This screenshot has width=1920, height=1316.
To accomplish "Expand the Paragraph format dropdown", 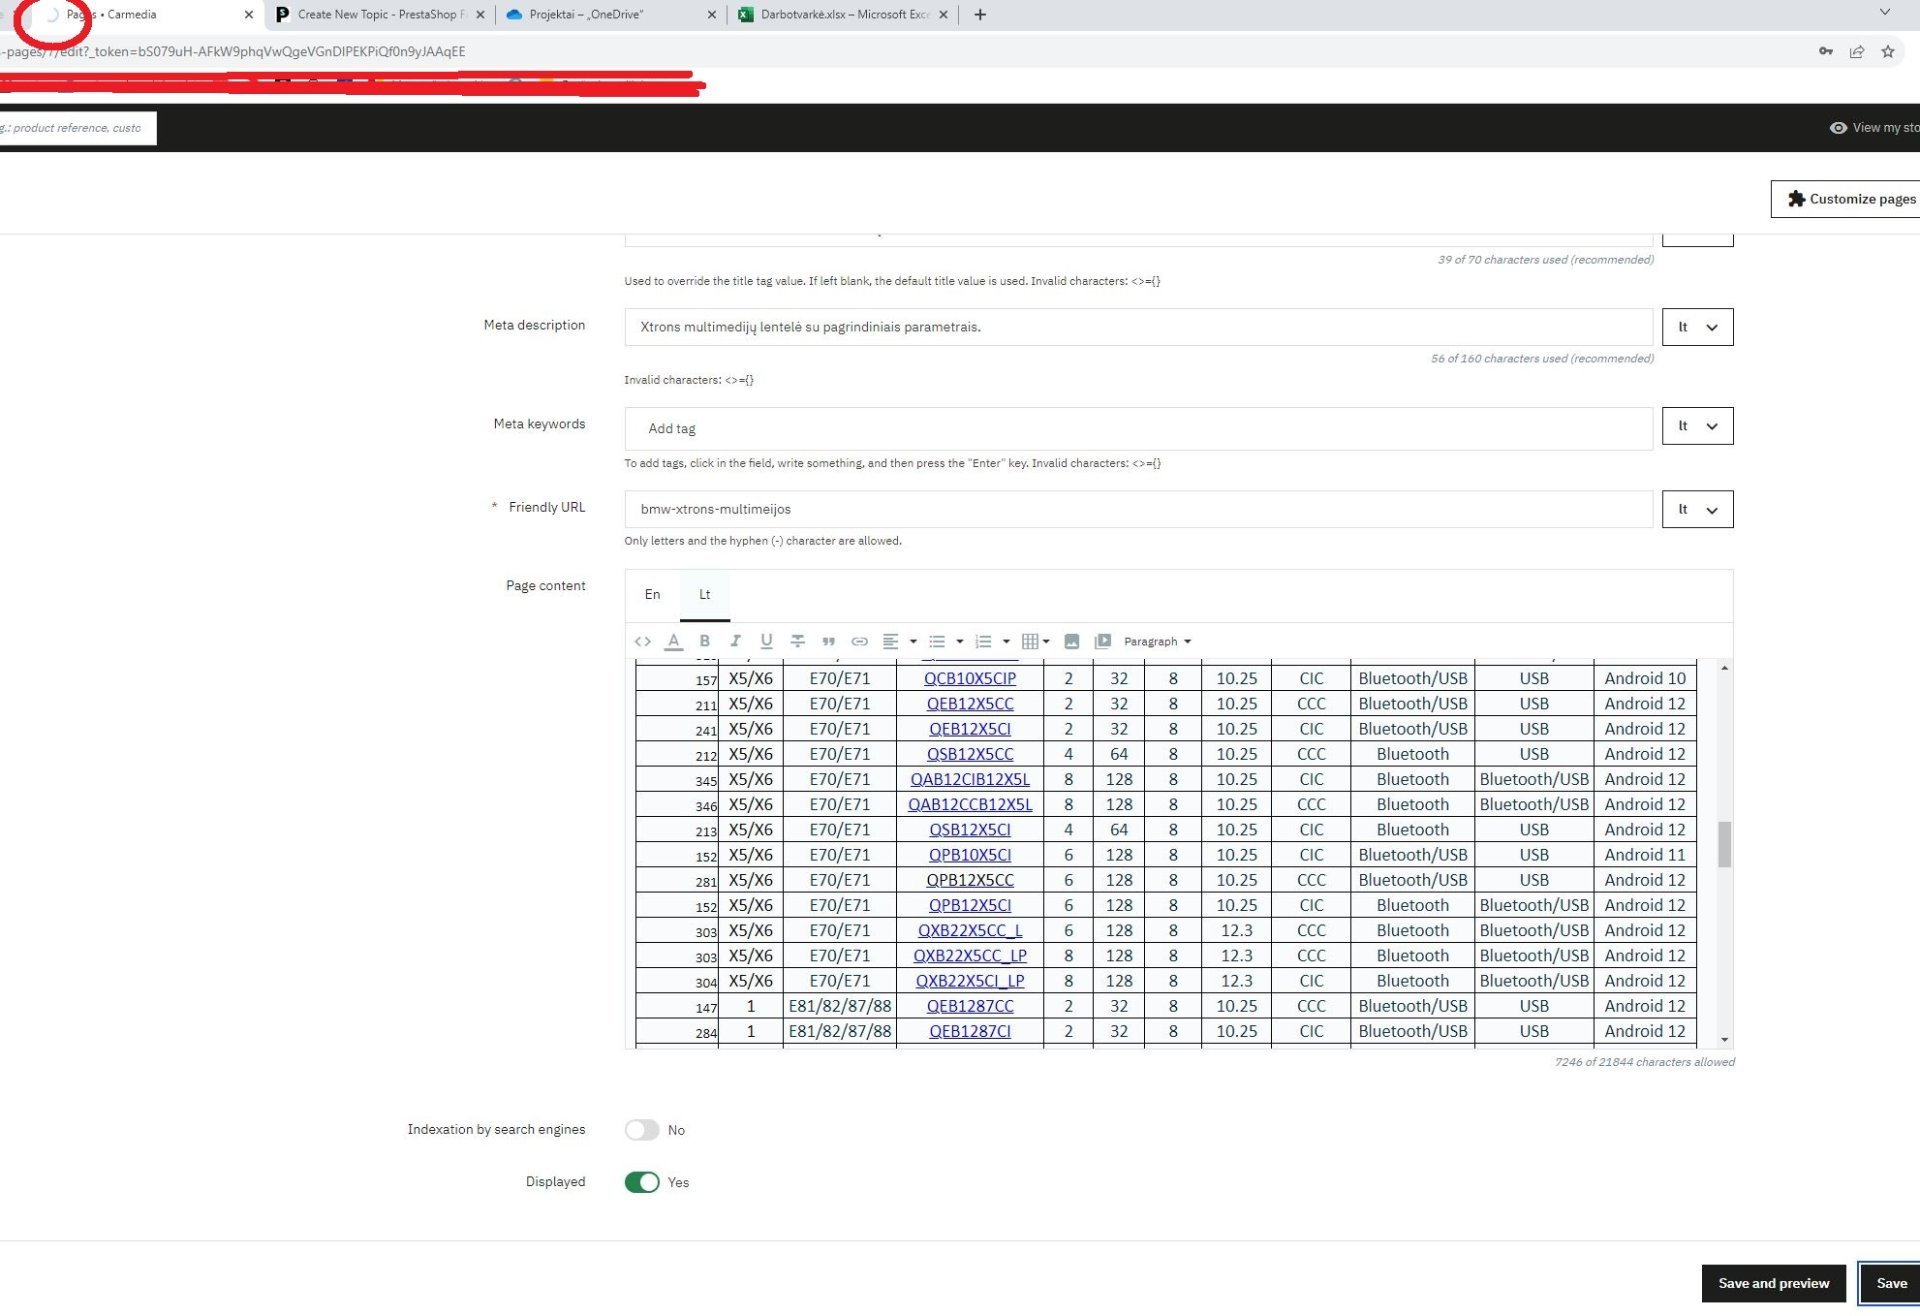I will coord(1157,642).
